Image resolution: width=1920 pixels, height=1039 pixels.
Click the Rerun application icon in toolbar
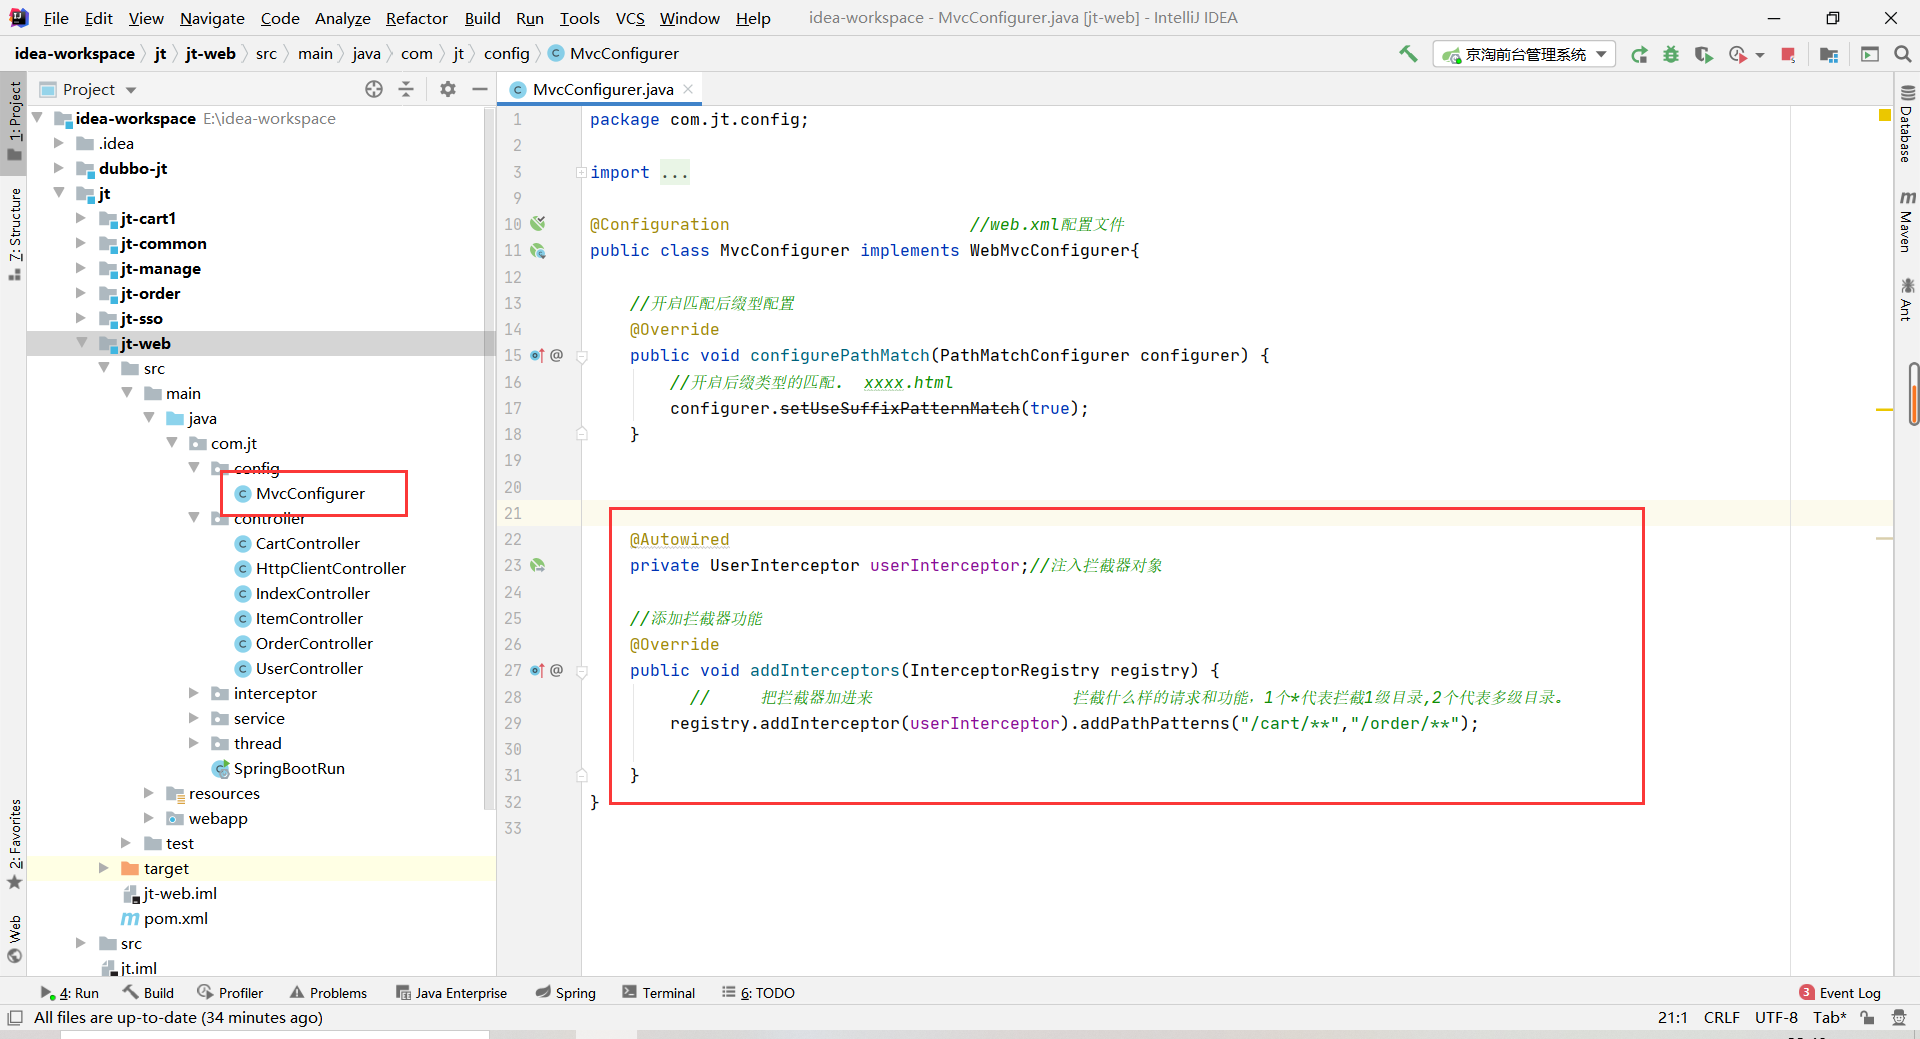click(1639, 54)
